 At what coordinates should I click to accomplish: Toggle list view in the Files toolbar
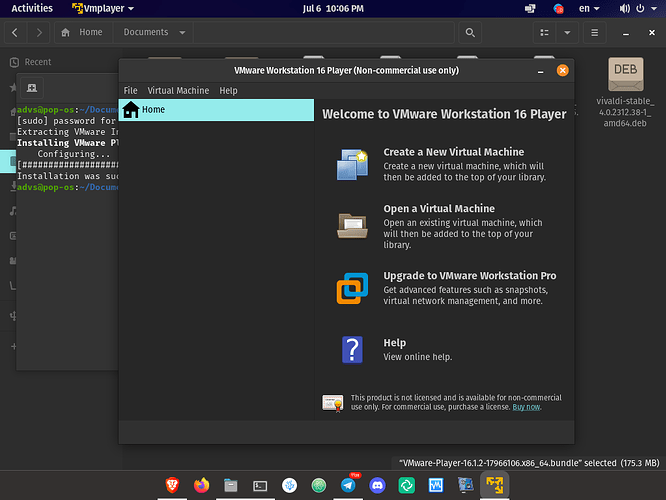[545, 32]
